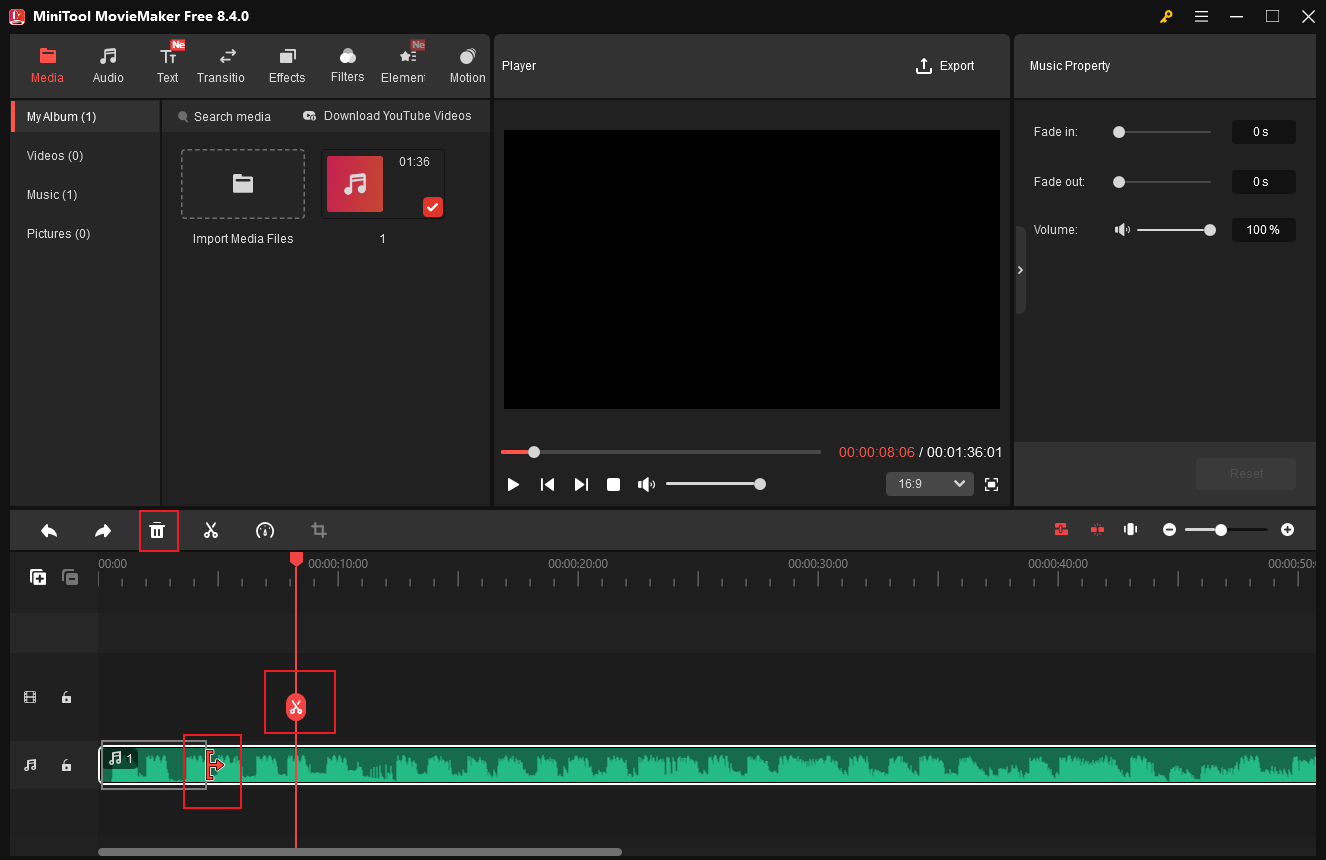This screenshot has width=1326, height=860.
Task: Open Download YouTube Videos link
Action: [x=388, y=116]
